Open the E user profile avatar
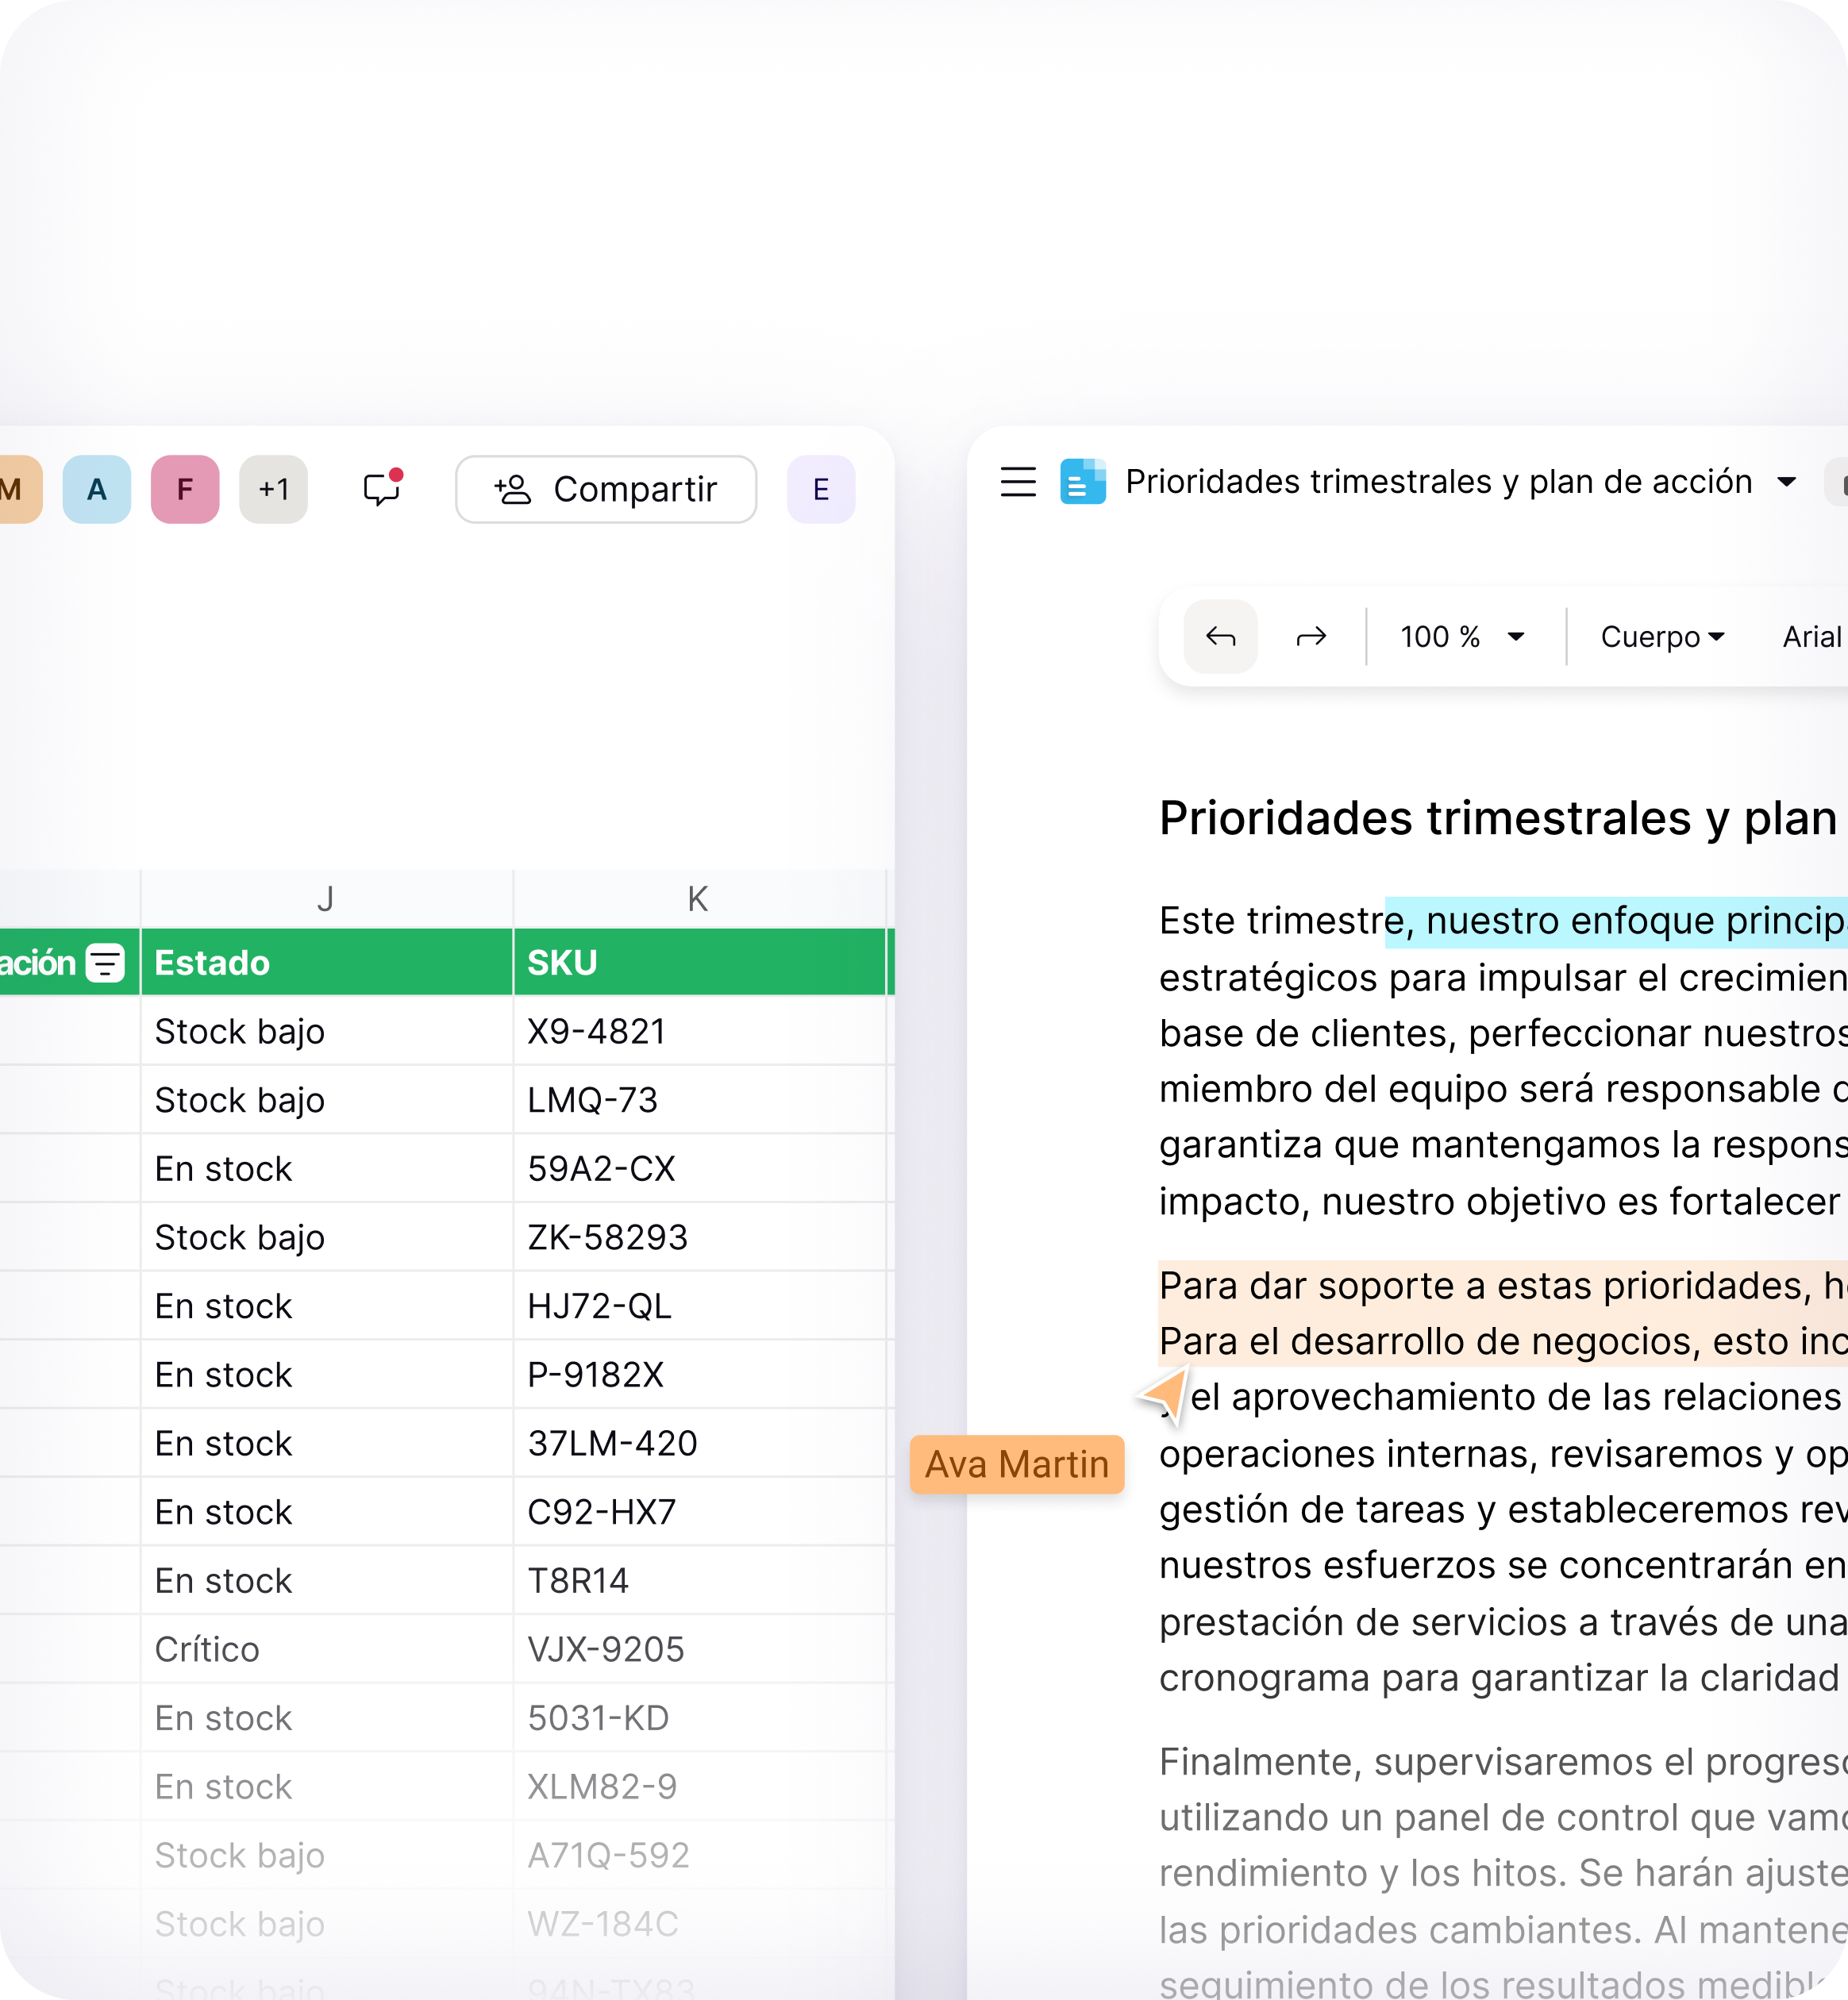 [821, 489]
